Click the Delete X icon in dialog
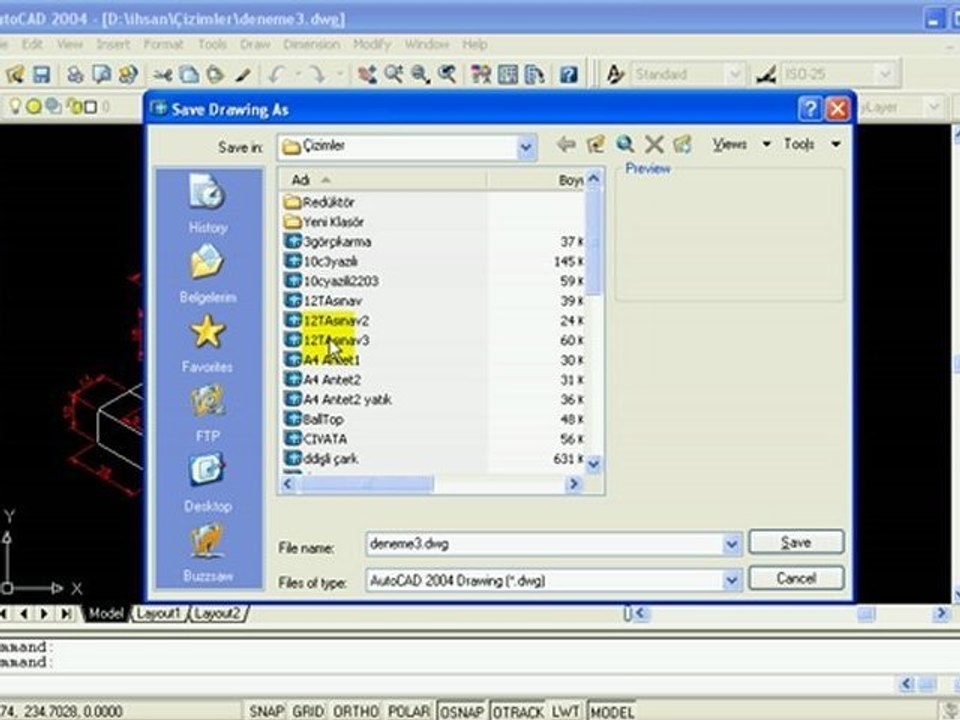This screenshot has height=720, width=960. 654,144
